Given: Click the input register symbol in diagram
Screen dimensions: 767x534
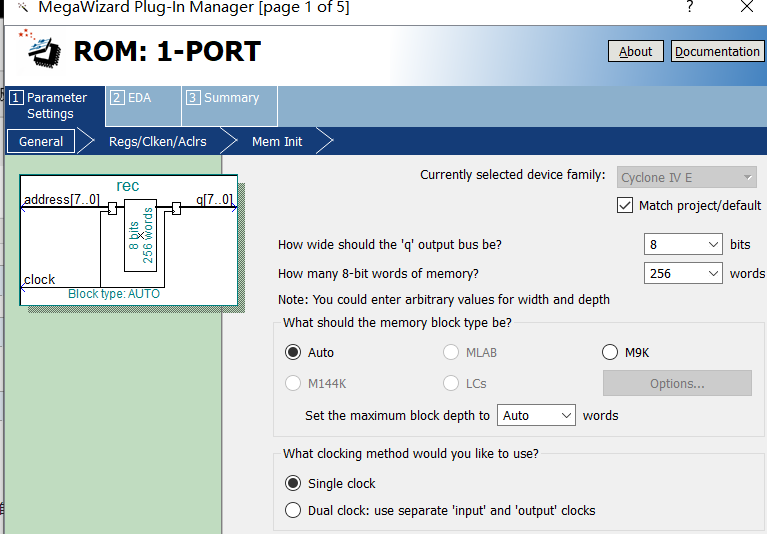Looking at the screenshot, I should point(112,208).
